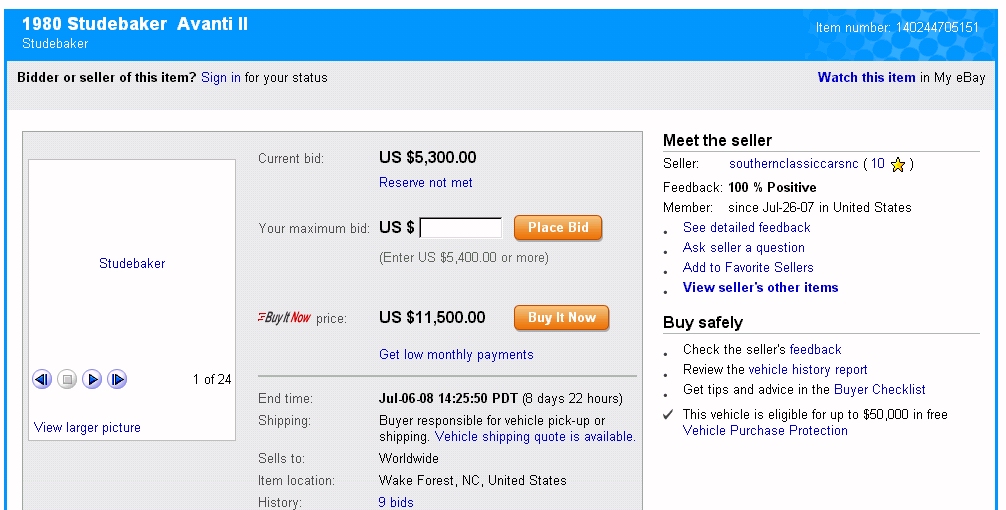Select Ask seller a question
Viewport: 1006px width, 510px height.
[743, 248]
